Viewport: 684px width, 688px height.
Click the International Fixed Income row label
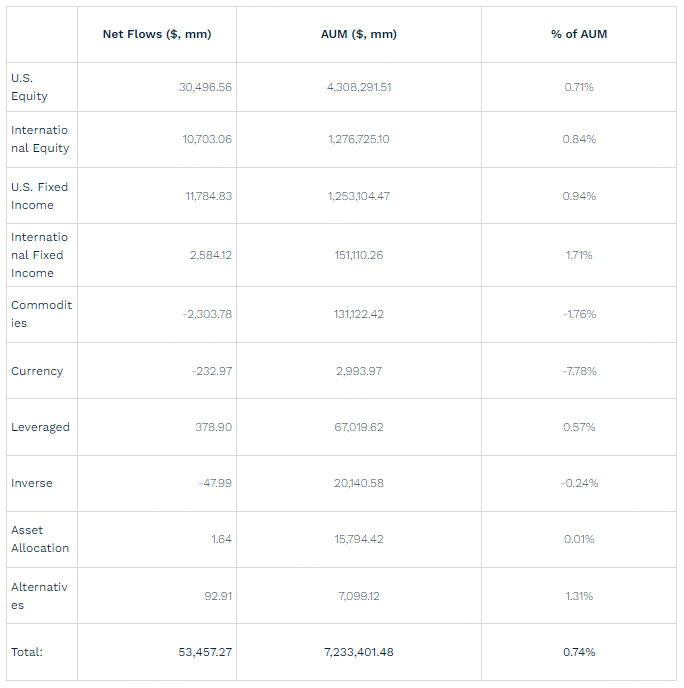click(x=40, y=255)
